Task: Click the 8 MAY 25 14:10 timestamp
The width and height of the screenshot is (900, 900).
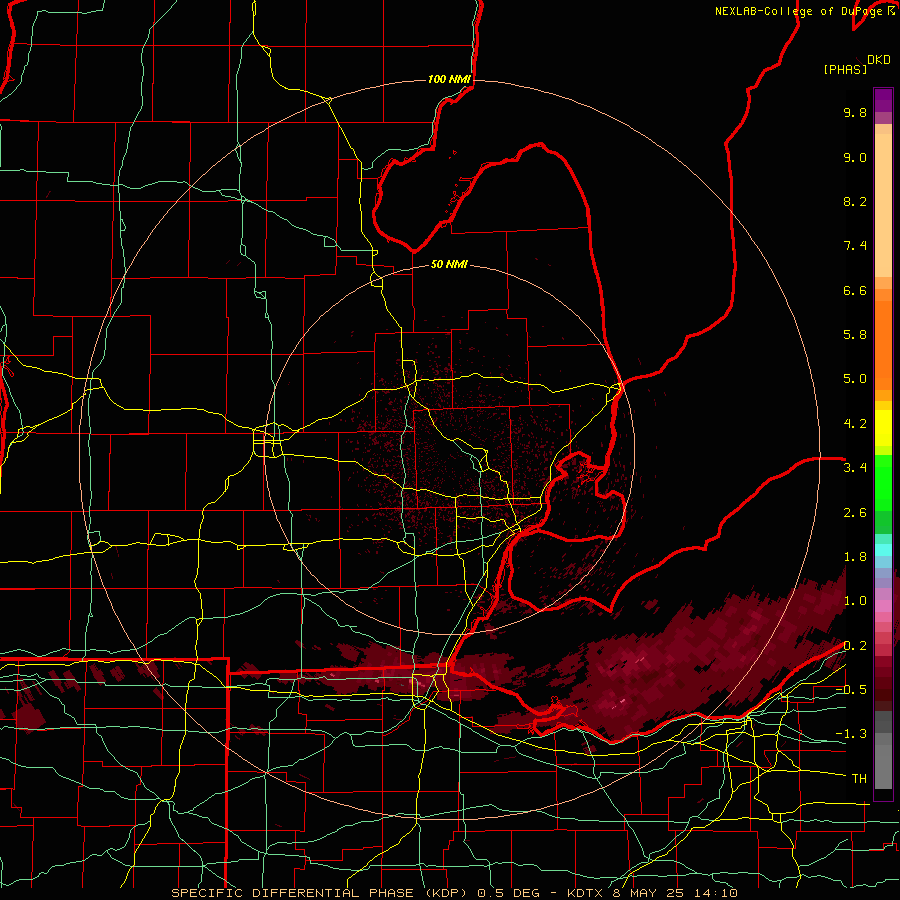Action: (x=675, y=893)
